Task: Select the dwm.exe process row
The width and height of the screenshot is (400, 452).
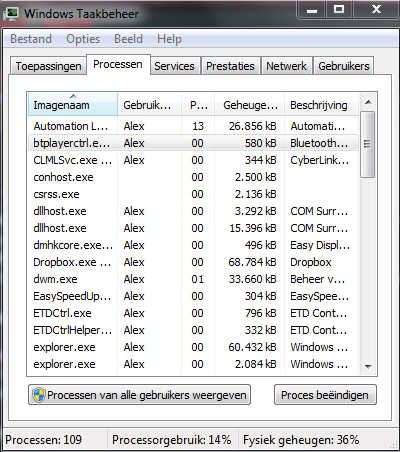Action: tap(193, 279)
